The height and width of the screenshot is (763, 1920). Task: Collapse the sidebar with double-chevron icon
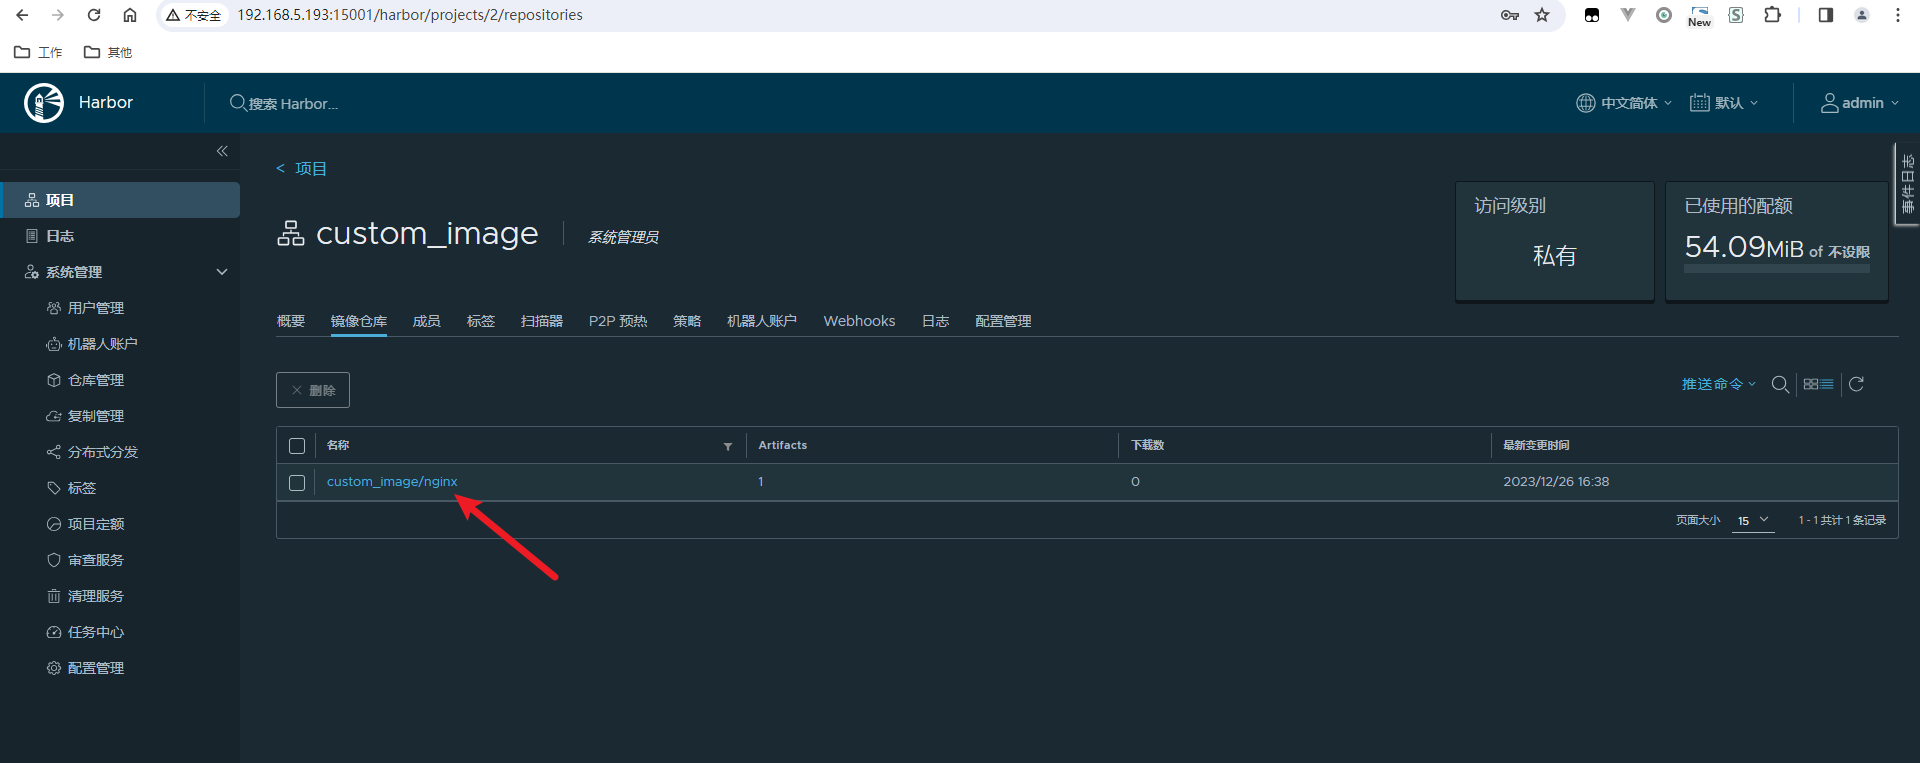pos(222,151)
